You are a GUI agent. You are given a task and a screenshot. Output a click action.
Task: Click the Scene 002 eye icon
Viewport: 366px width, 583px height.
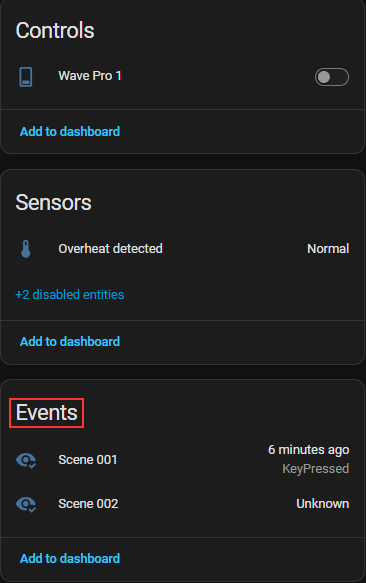pyautogui.click(x=26, y=505)
